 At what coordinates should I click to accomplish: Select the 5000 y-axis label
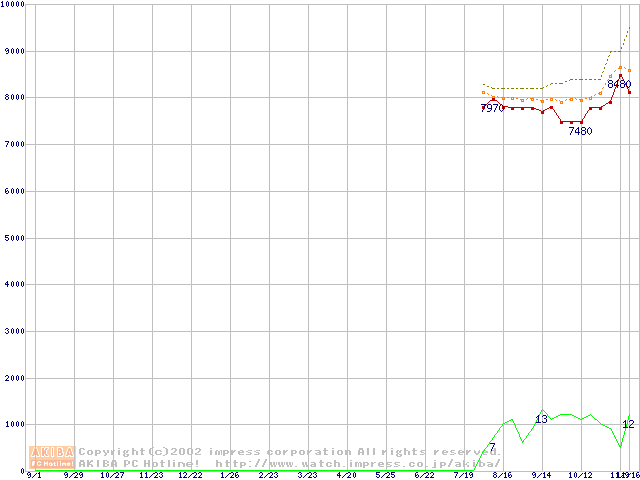point(12,238)
